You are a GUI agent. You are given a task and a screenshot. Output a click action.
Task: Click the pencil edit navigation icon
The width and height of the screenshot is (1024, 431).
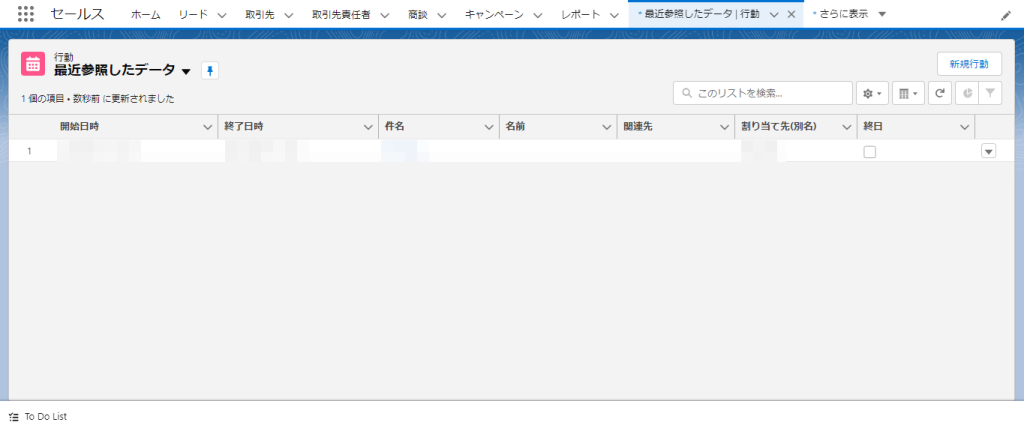pos(1006,15)
